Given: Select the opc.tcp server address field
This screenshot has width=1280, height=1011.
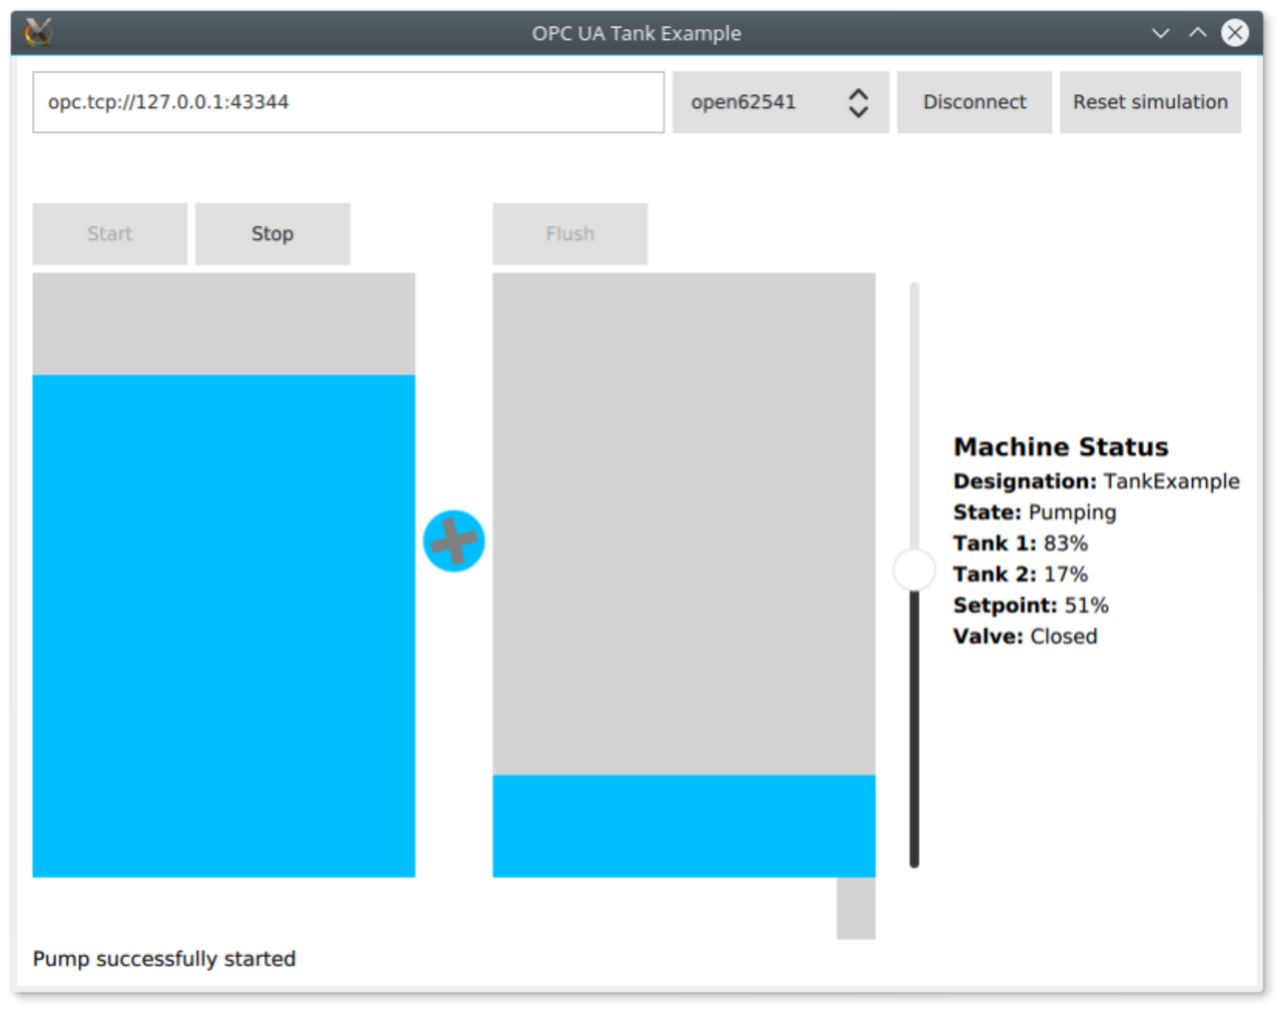Looking at the screenshot, I should point(347,101).
